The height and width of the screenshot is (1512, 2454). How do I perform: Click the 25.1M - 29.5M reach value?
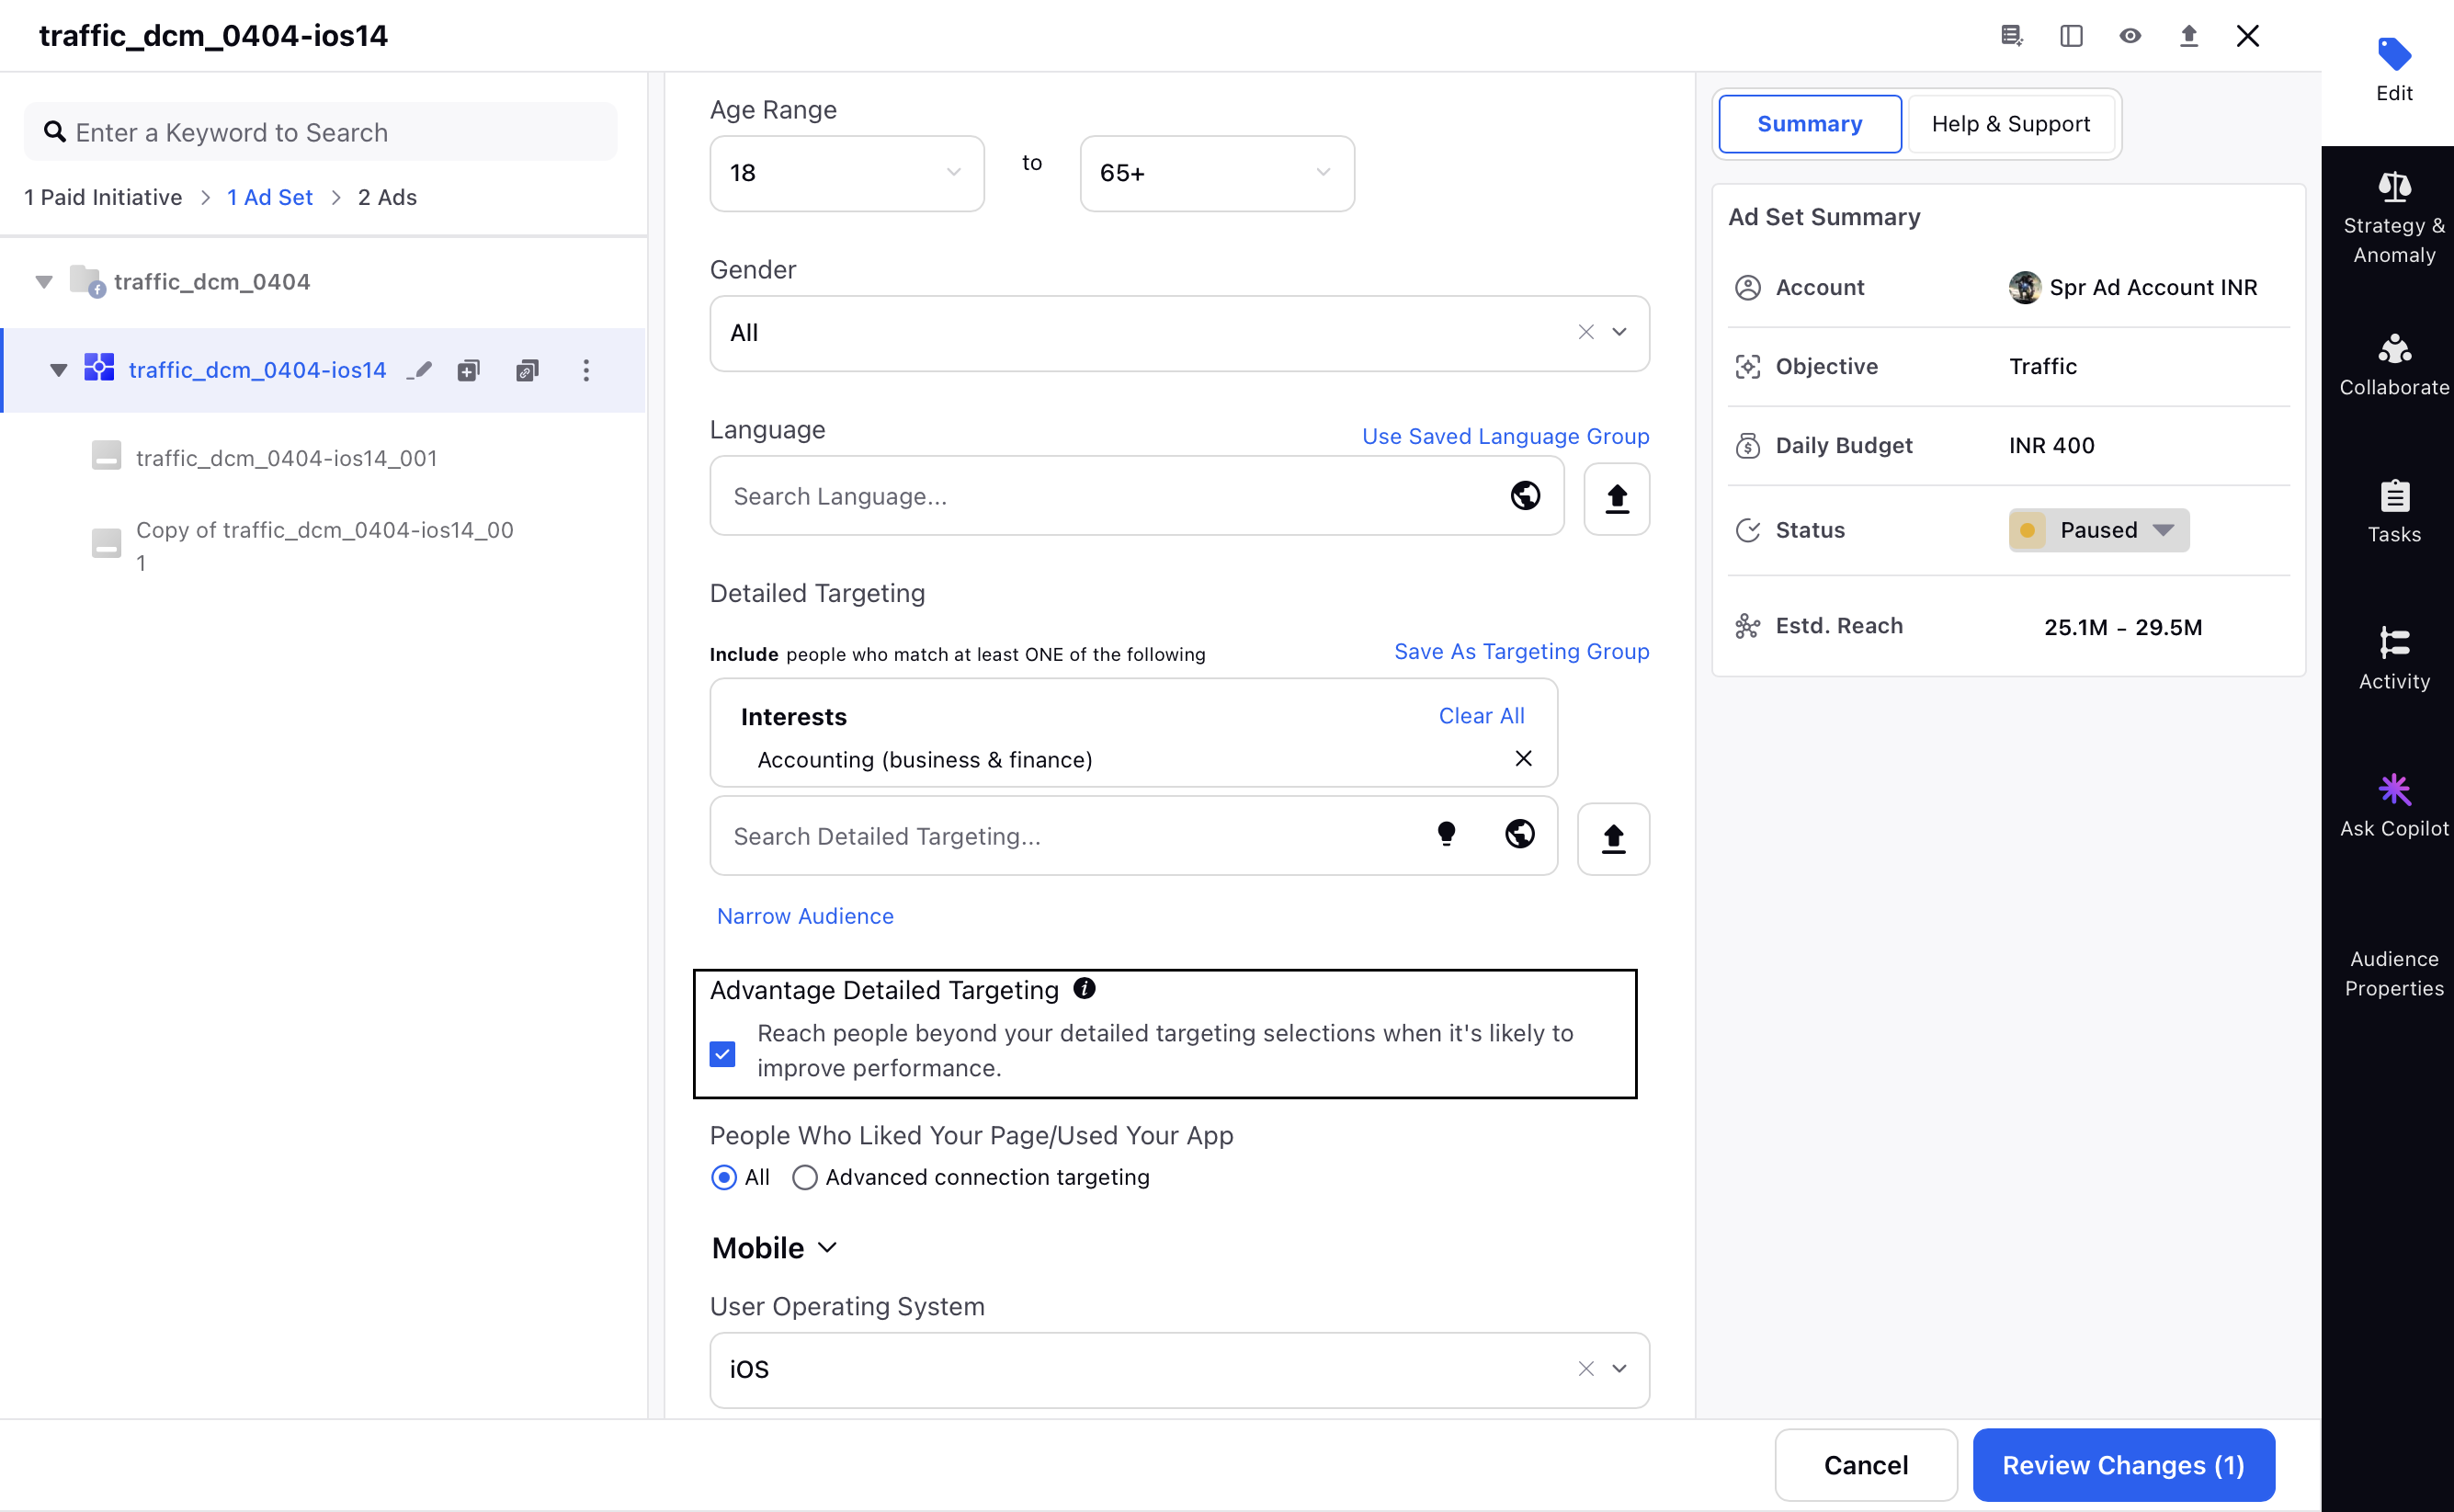2123,628
